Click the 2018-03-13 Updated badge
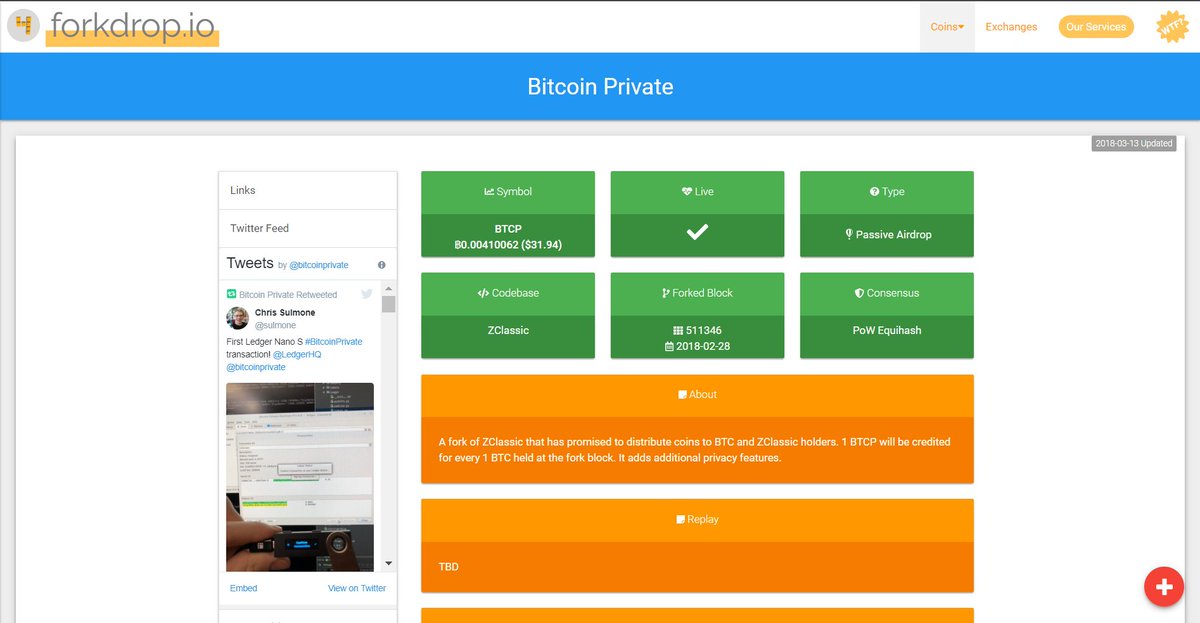1200x623 pixels. tap(1134, 143)
